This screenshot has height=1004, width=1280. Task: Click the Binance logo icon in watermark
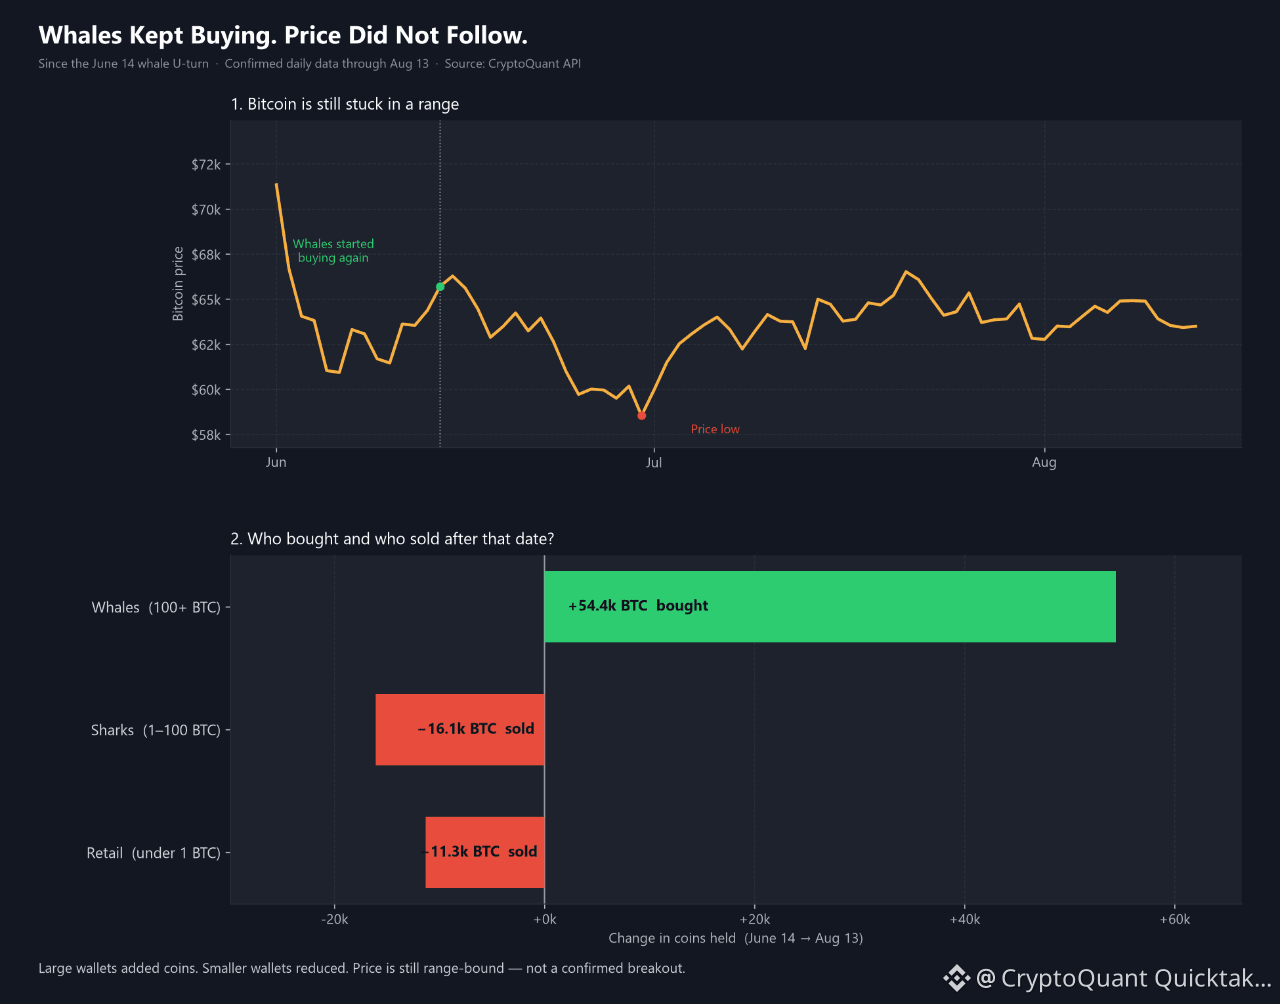[x=956, y=978]
